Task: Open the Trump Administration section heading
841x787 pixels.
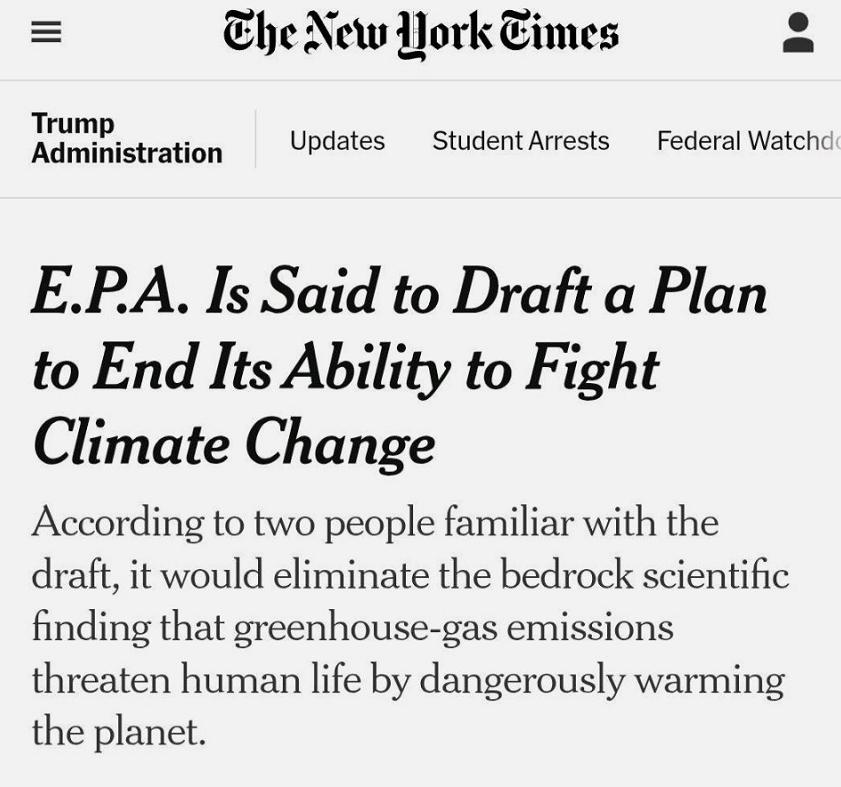Action: pos(127,138)
